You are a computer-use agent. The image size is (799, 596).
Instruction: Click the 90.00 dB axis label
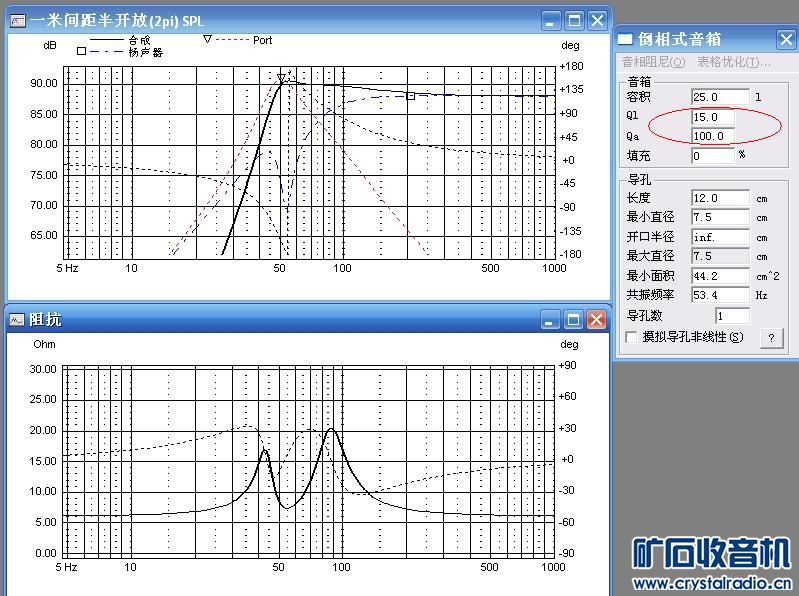[44, 83]
